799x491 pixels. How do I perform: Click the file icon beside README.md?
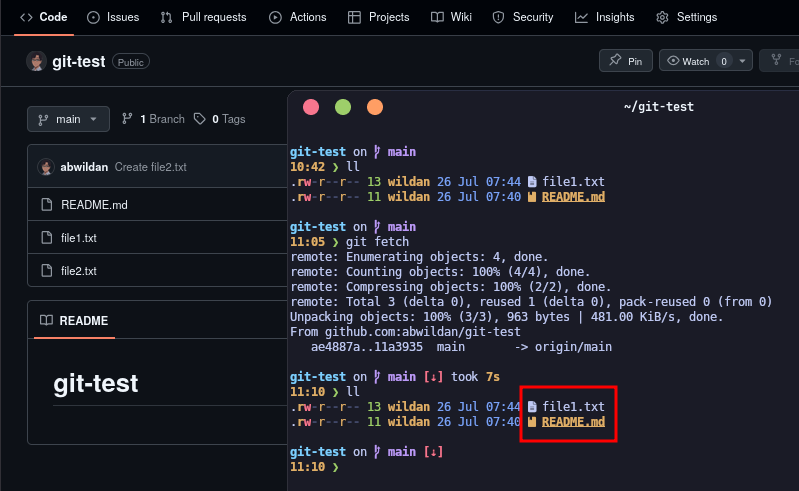(46, 205)
